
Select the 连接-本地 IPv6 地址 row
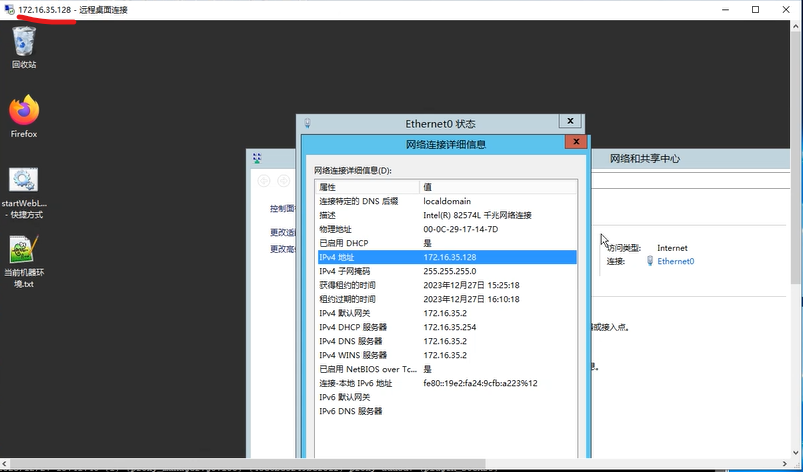click(x=446, y=383)
